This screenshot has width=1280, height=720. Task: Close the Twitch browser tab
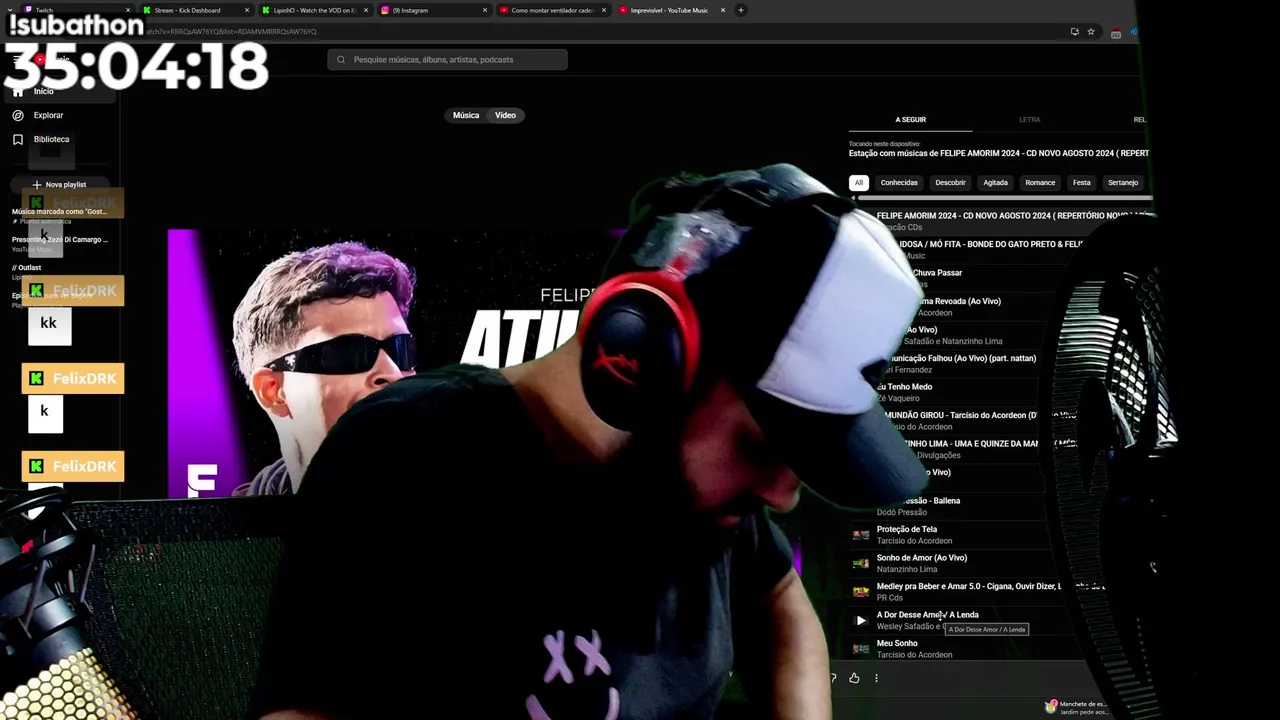coord(129,10)
